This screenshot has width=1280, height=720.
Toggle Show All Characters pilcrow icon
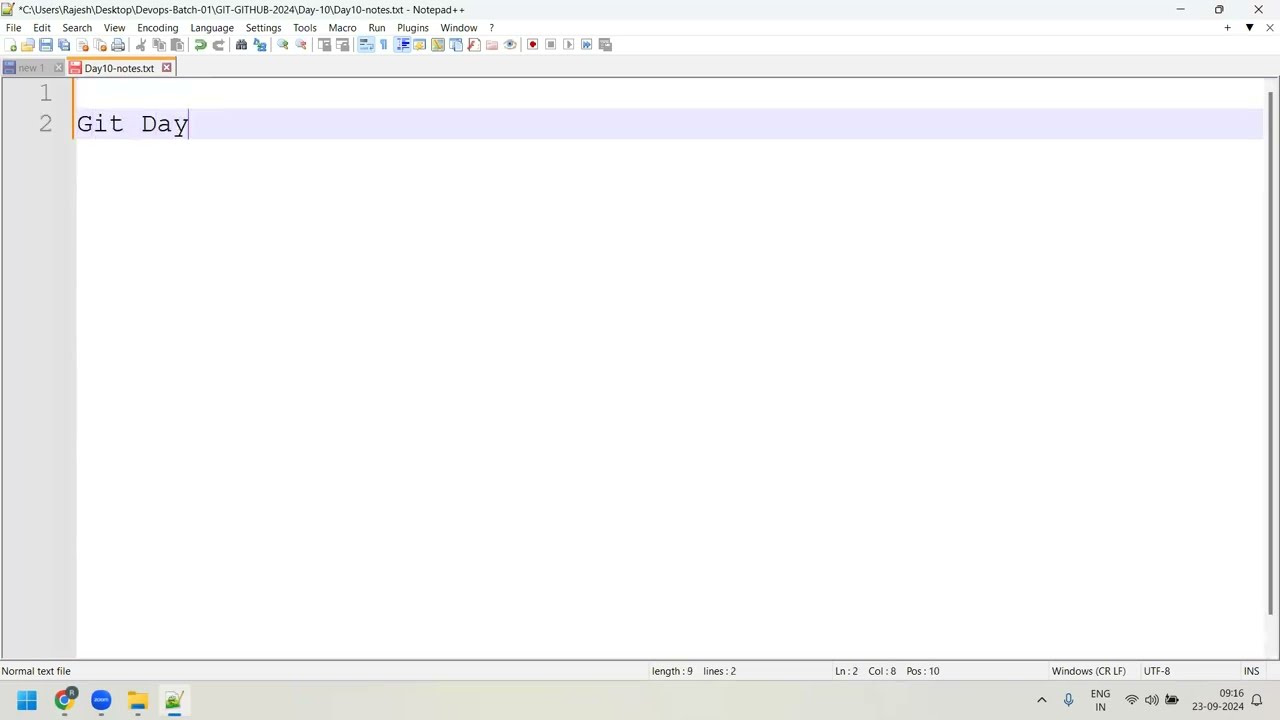coord(383,45)
